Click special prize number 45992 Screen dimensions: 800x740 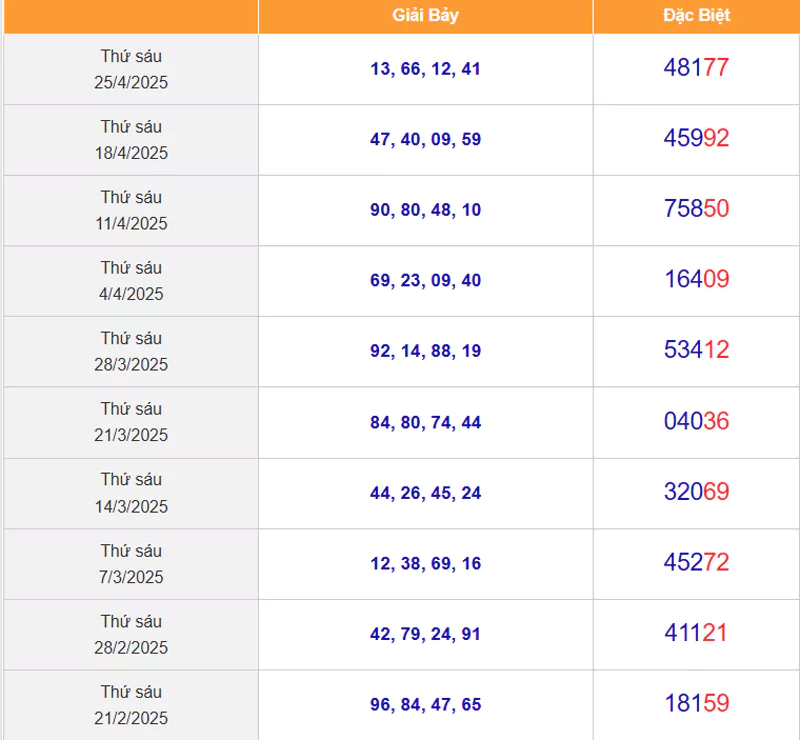click(696, 139)
